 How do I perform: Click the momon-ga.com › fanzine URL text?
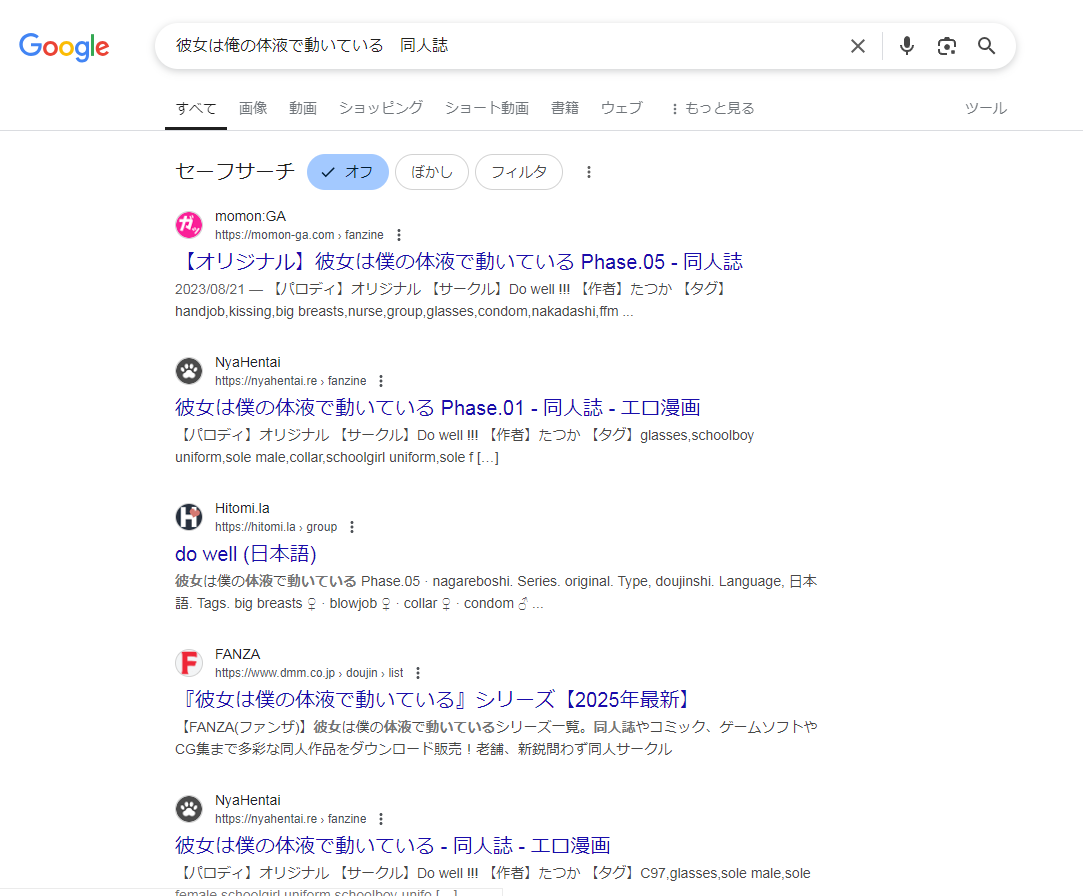pyautogui.click(x=299, y=235)
